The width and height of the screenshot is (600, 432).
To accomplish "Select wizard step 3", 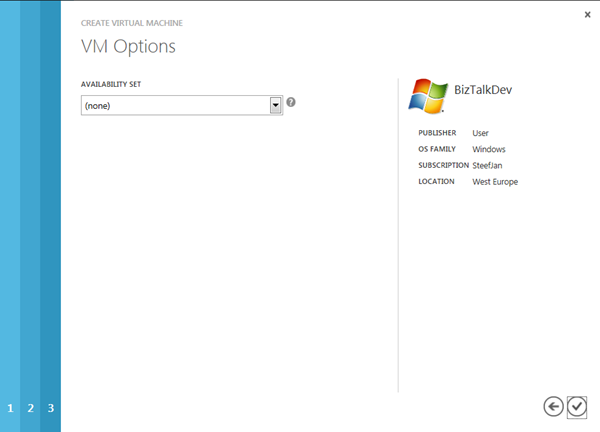I will pyautogui.click(x=51, y=408).
